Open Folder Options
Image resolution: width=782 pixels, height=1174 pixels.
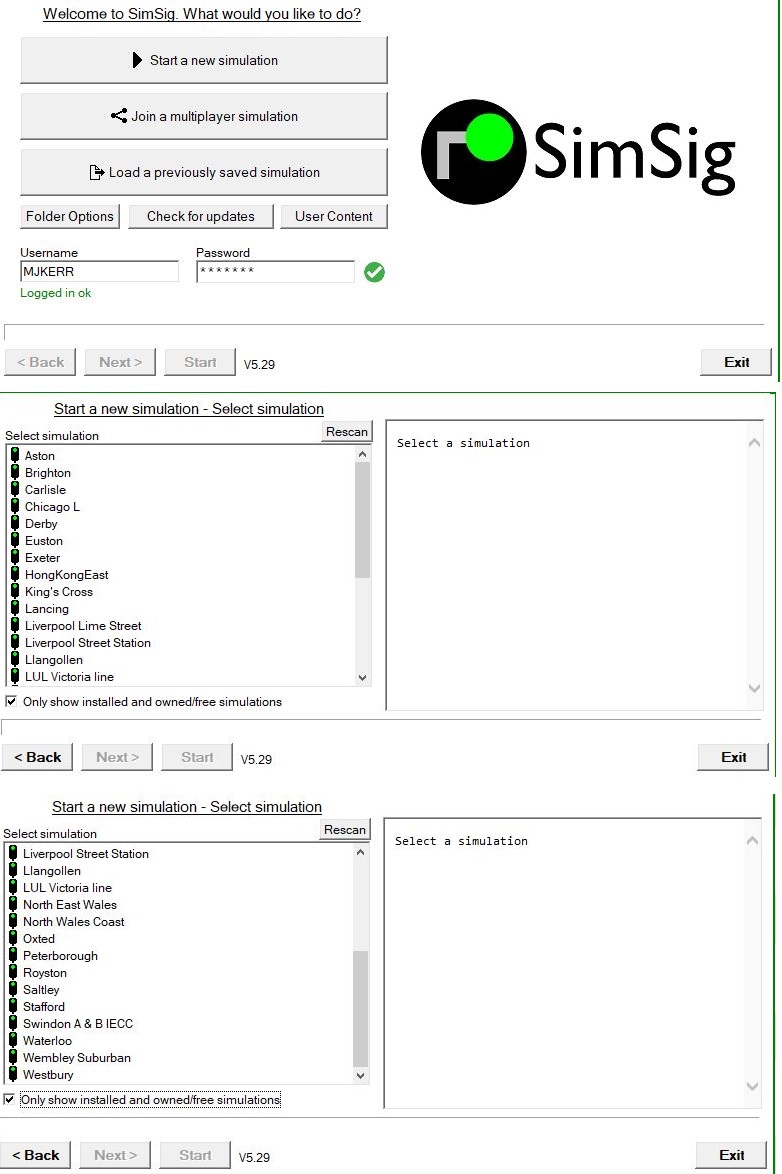click(x=70, y=216)
